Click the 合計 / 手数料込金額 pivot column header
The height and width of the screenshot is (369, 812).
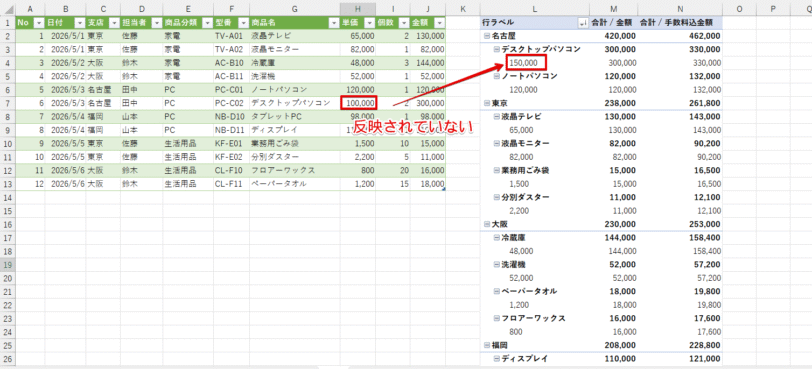point(680,23)
